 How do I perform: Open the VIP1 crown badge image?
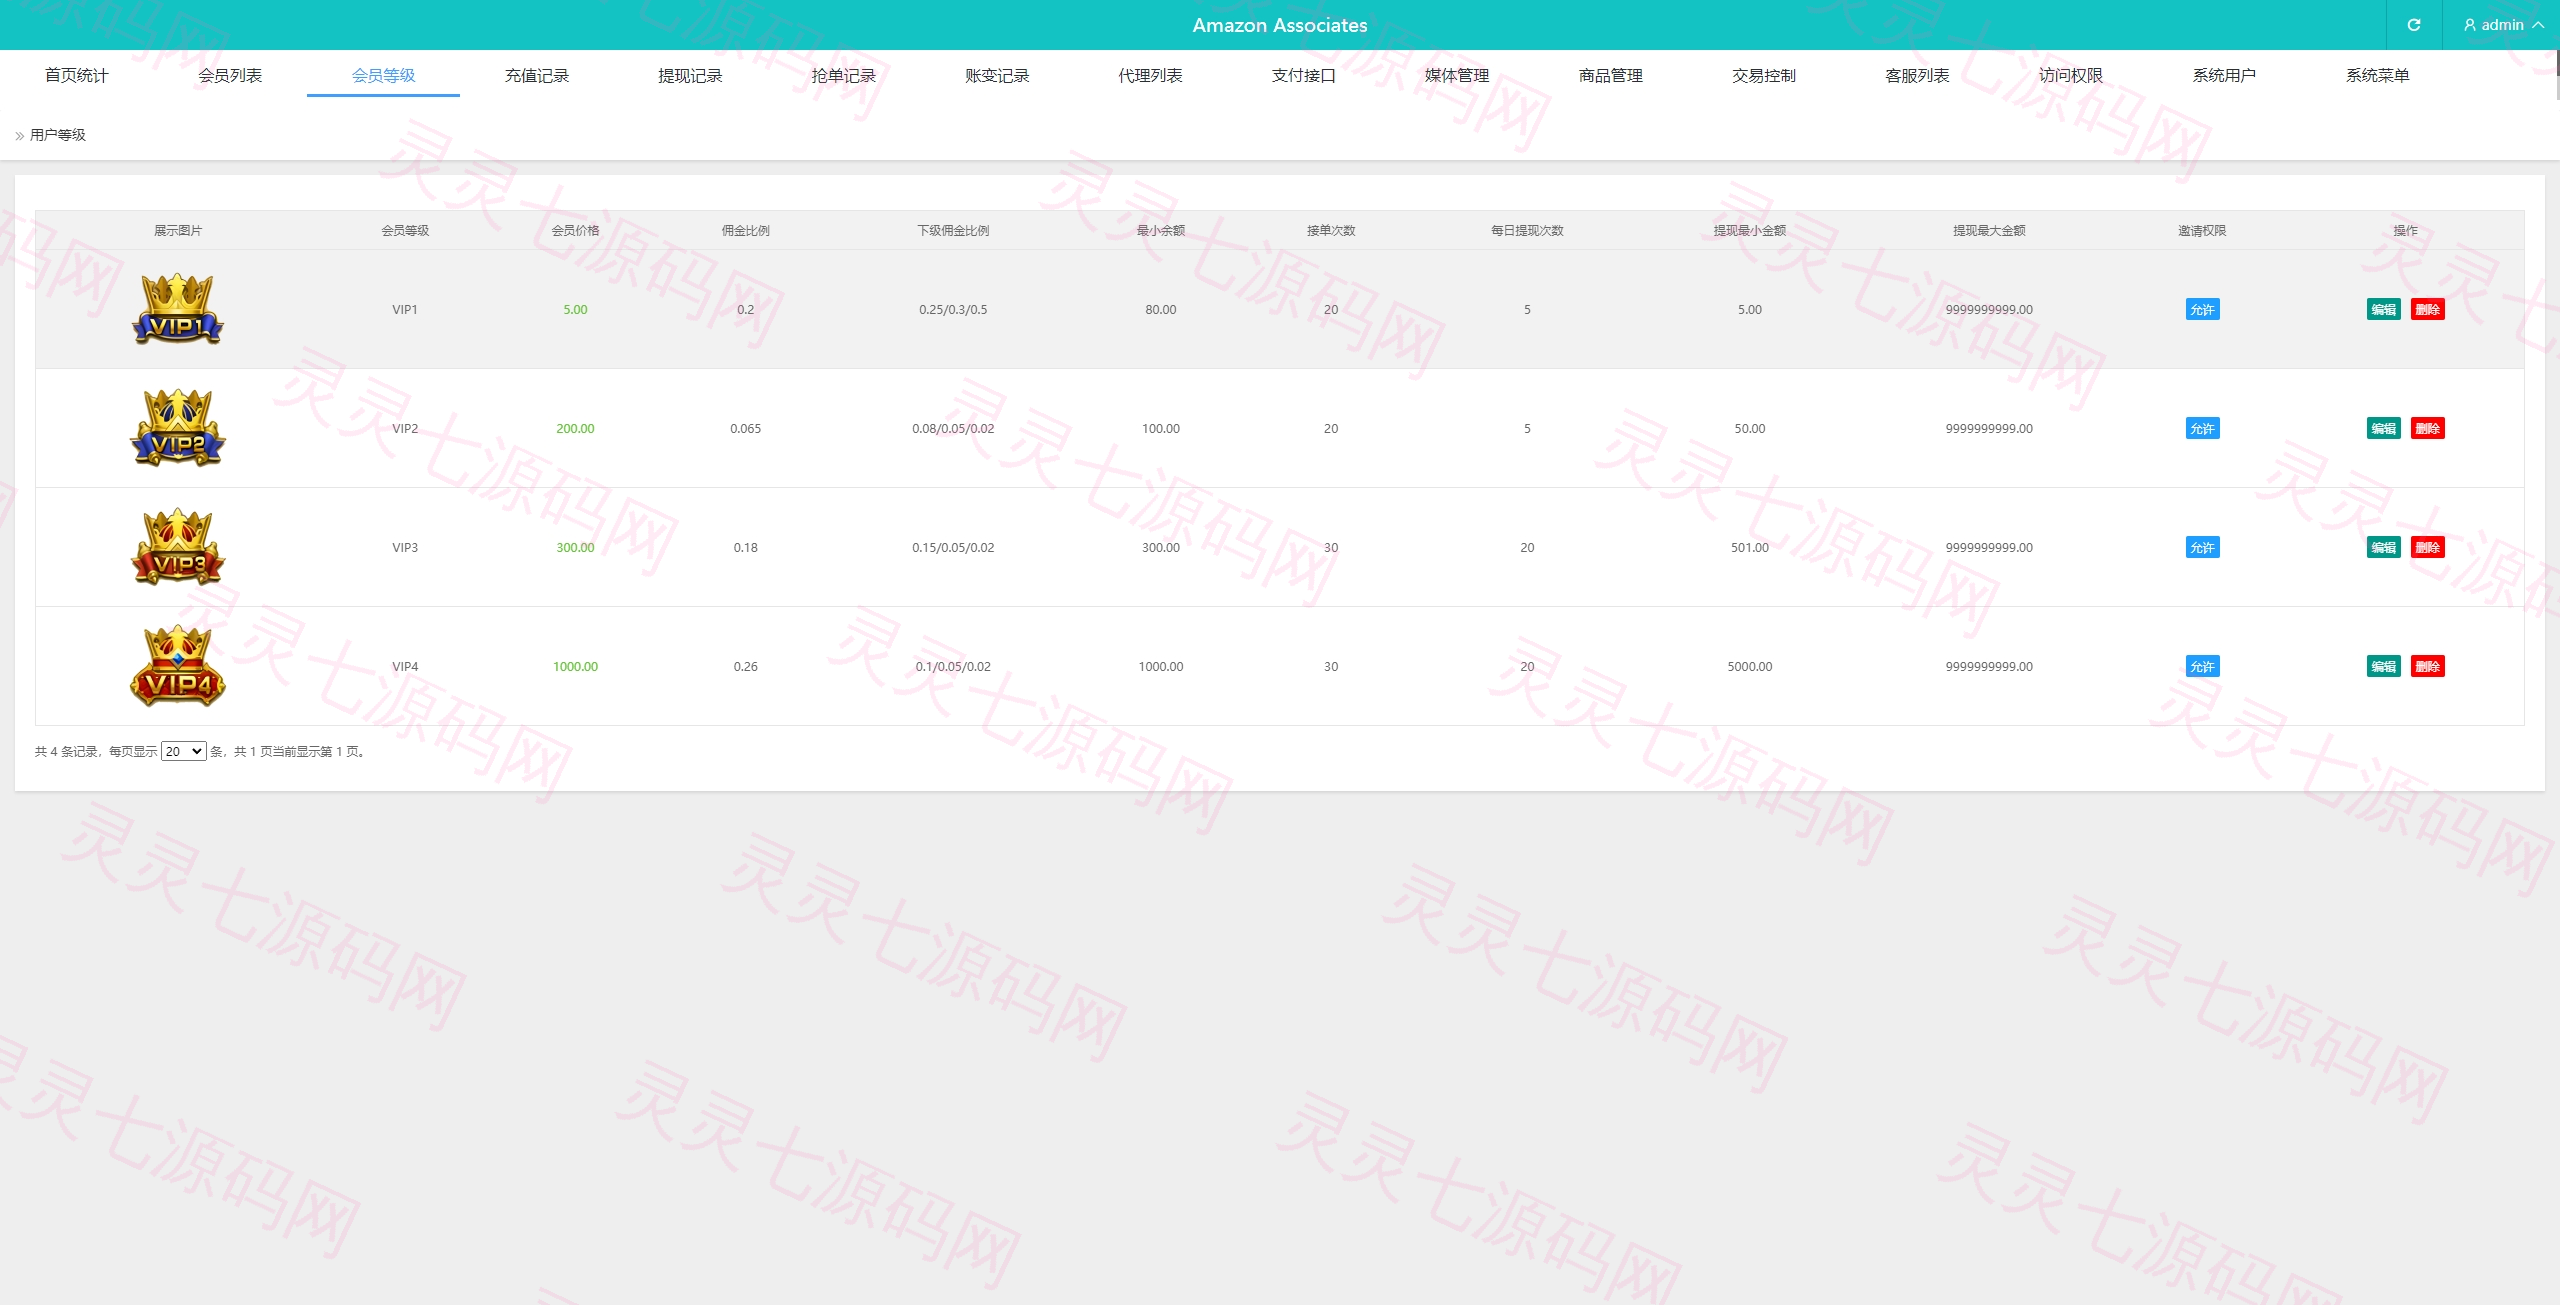(x=178, y=309)
